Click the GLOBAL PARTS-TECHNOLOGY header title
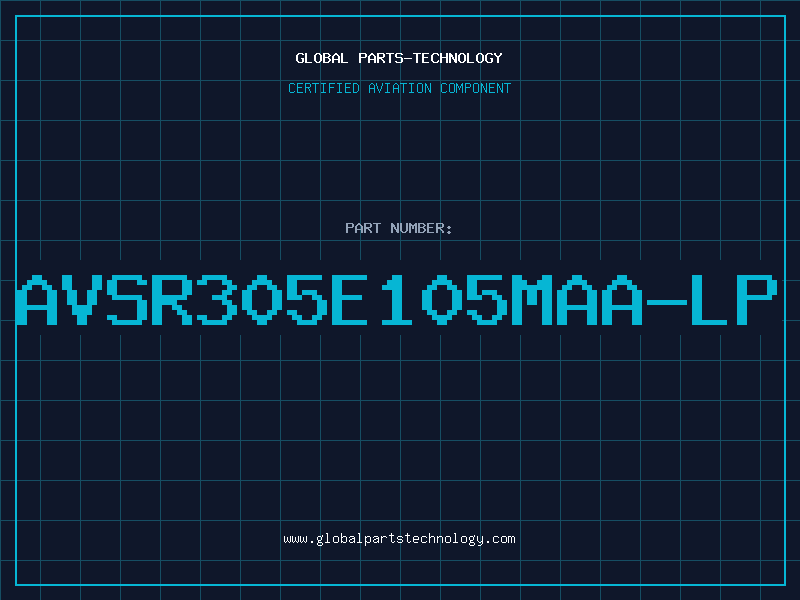Image resolution: width=800 pixels, height=600 pixels. pos(399,58)
